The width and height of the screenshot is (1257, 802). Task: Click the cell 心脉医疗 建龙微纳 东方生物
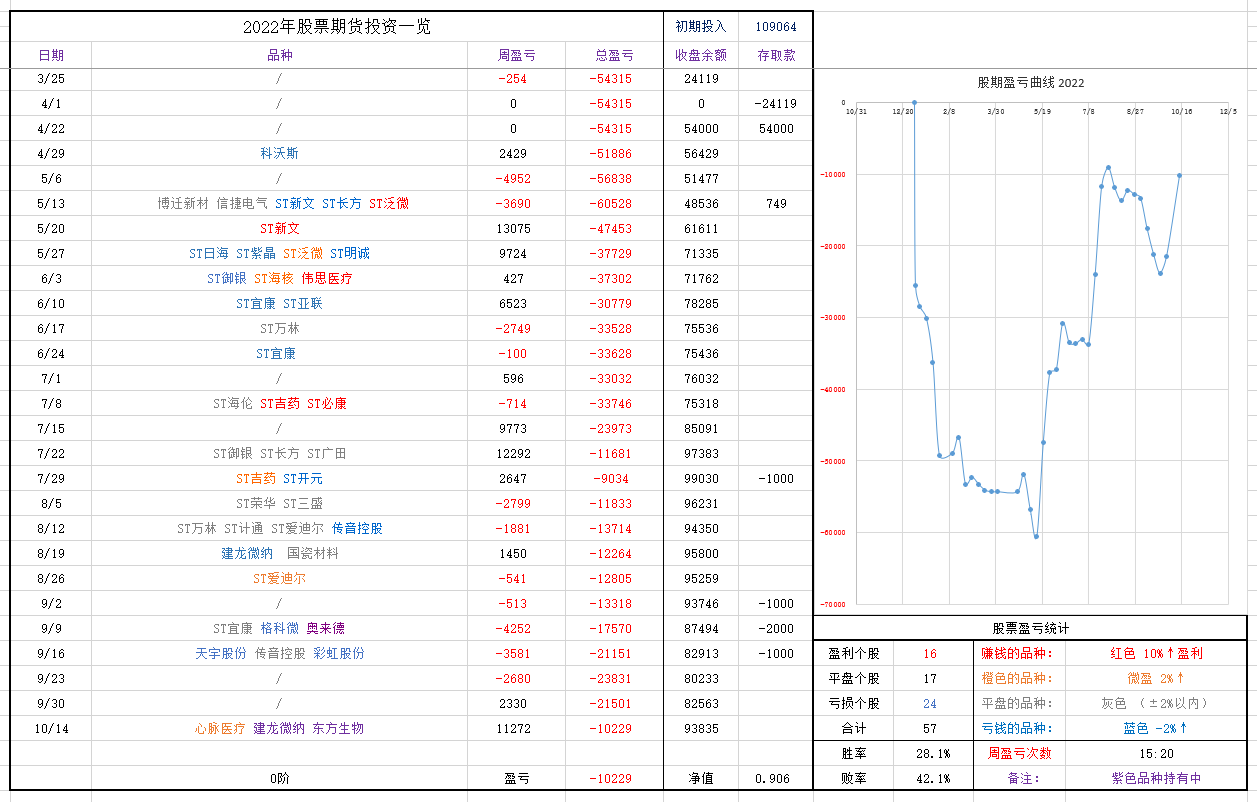tap(279, 728)
